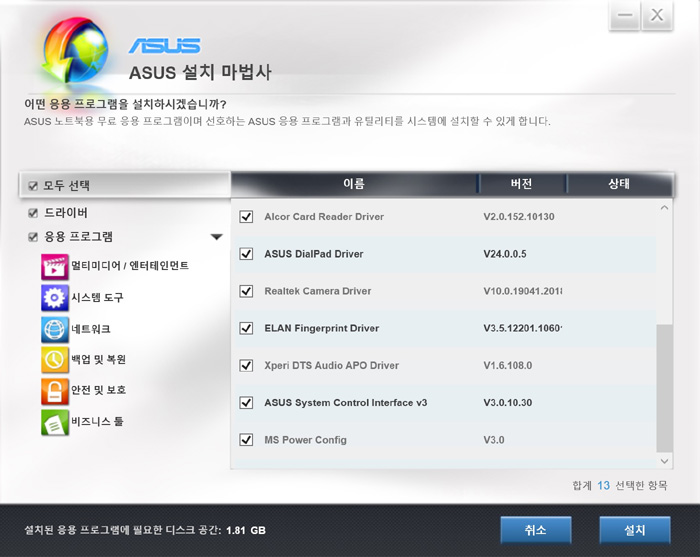Minimize the ASUS setup wizard window
Screen dimensions: 700x557
pos(625,15)
